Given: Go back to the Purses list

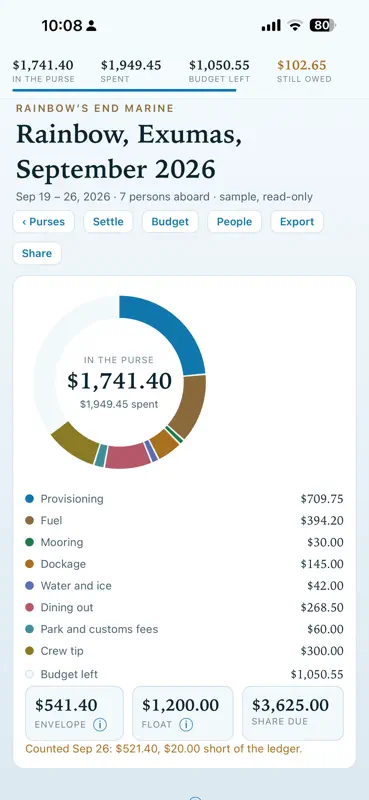Looking at the screenshot, I should 43,221.
